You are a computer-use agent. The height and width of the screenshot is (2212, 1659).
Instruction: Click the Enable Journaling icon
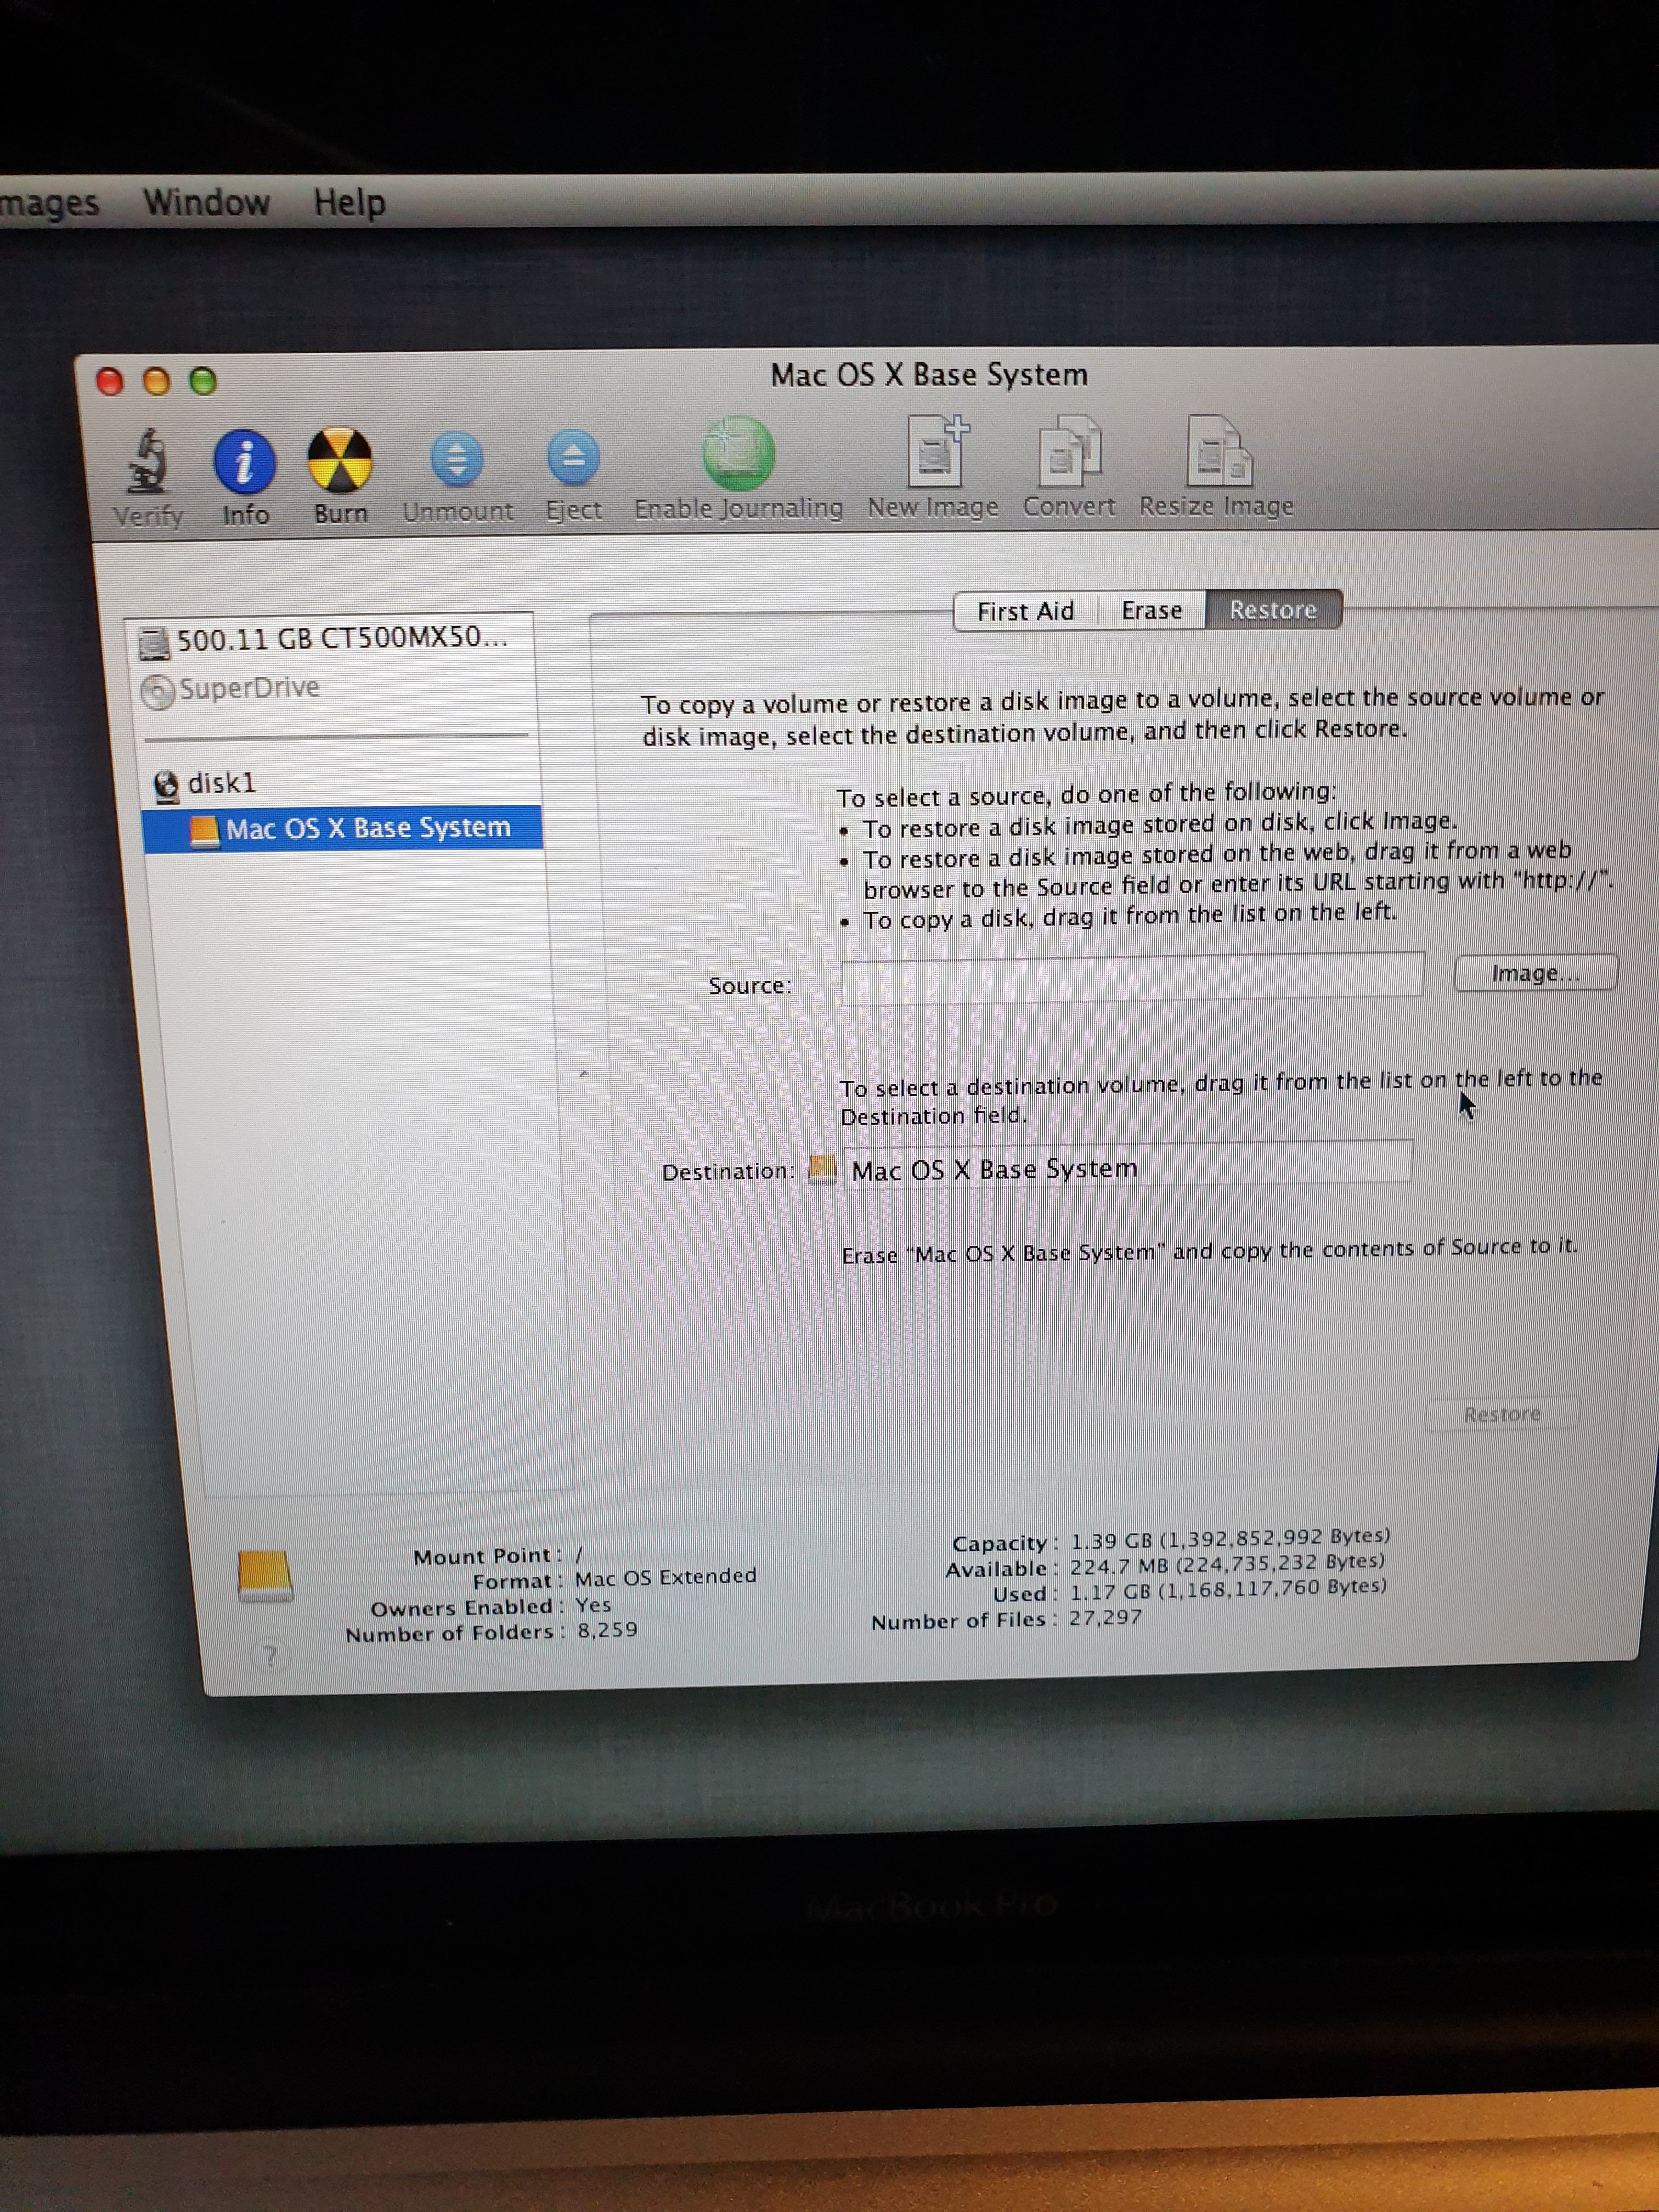pos(738,454)
